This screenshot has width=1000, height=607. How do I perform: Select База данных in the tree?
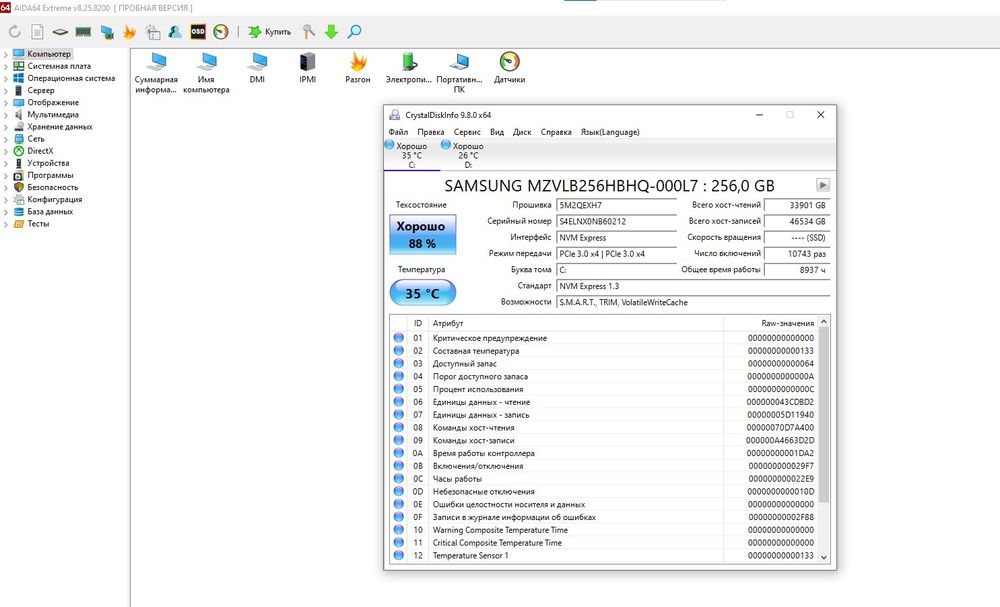pos(50,212)
